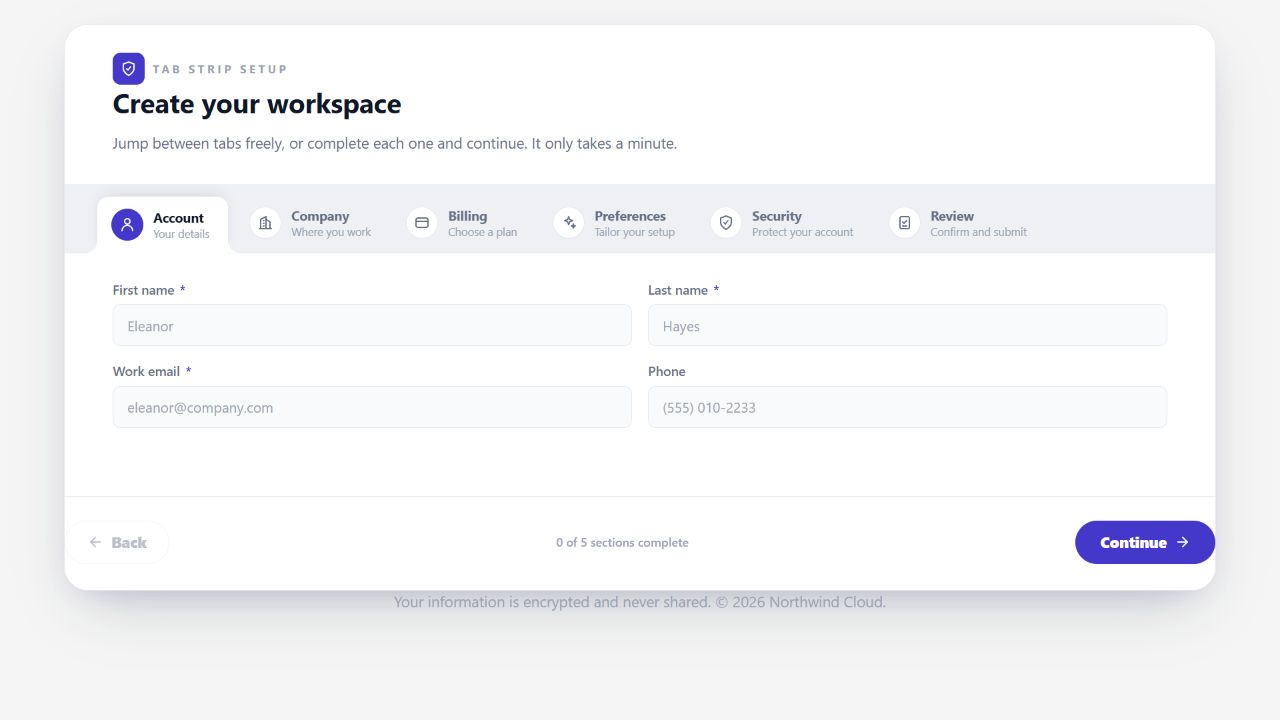
Task: Go to the Preferences tab label
Action: click(x=630, y=216)
